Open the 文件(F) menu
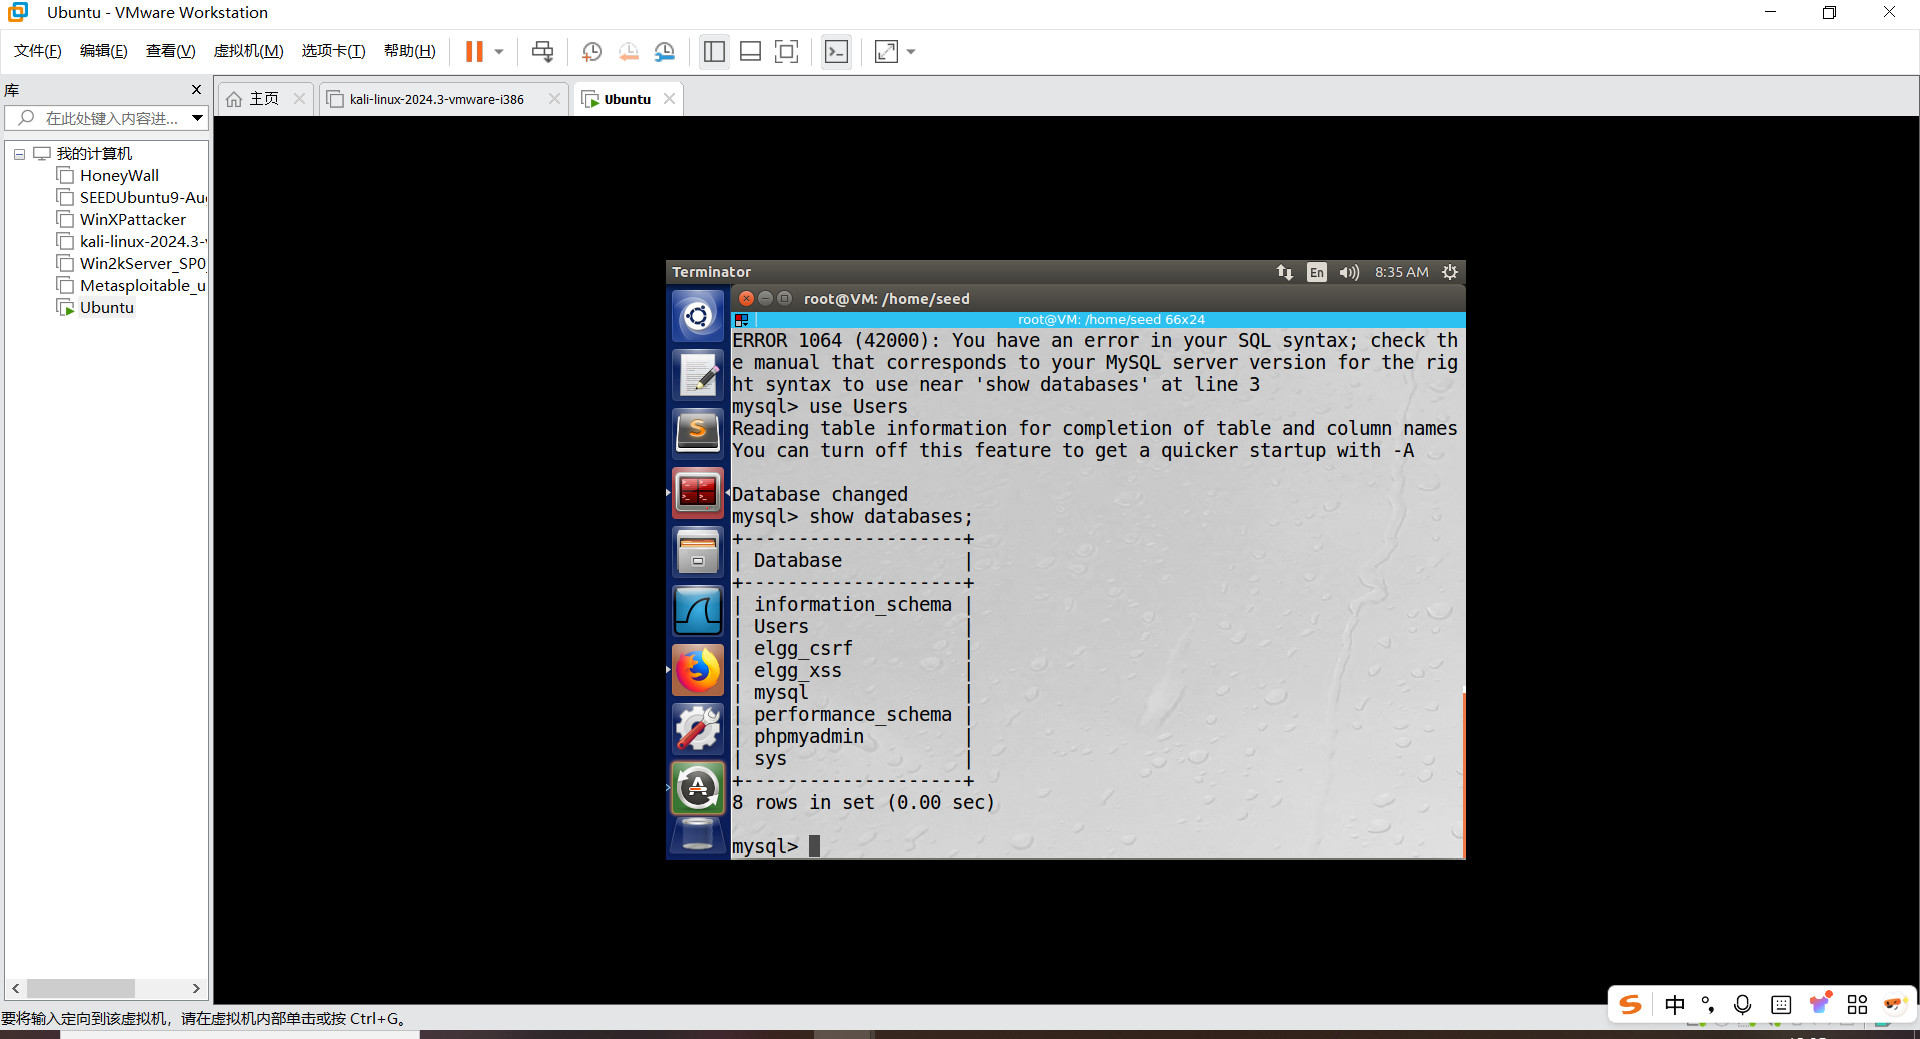 point(38,51)
